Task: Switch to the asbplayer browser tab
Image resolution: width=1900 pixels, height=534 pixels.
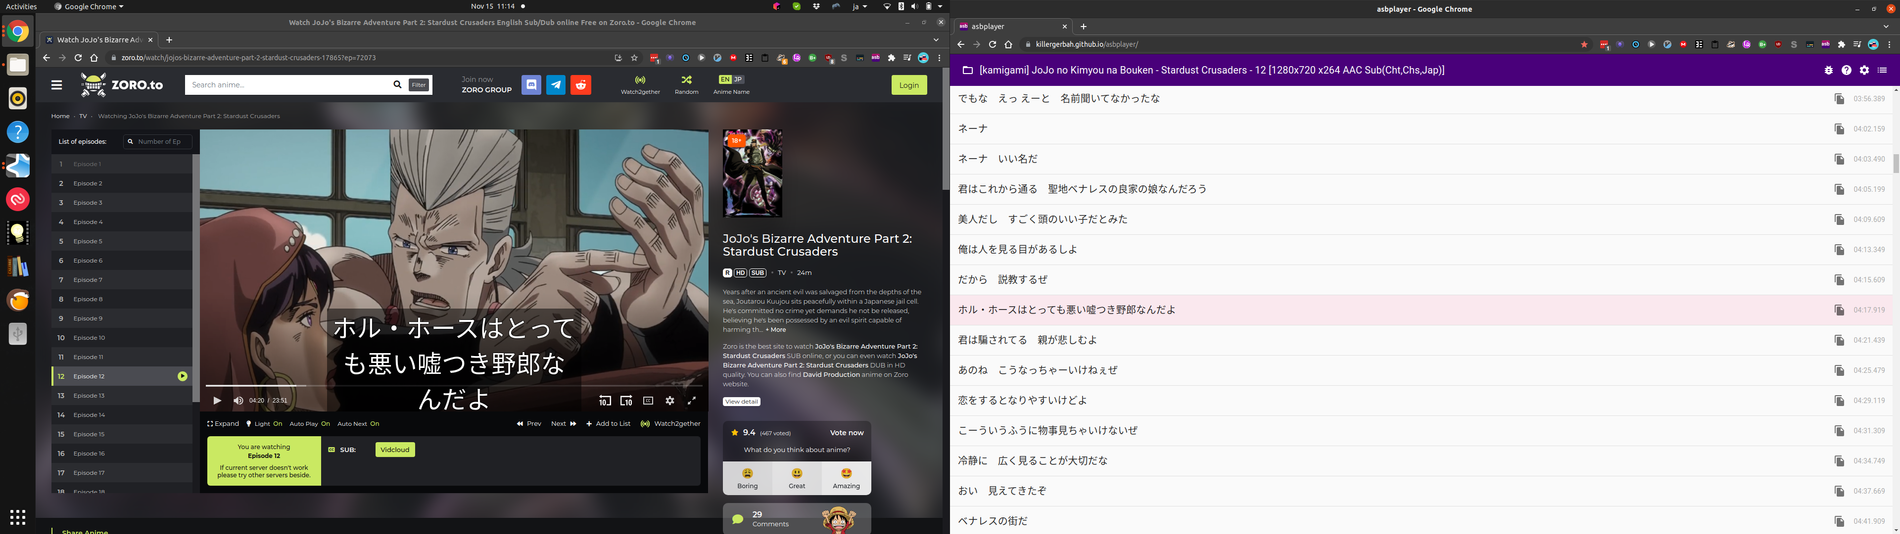Action: tap(1012, 27)
